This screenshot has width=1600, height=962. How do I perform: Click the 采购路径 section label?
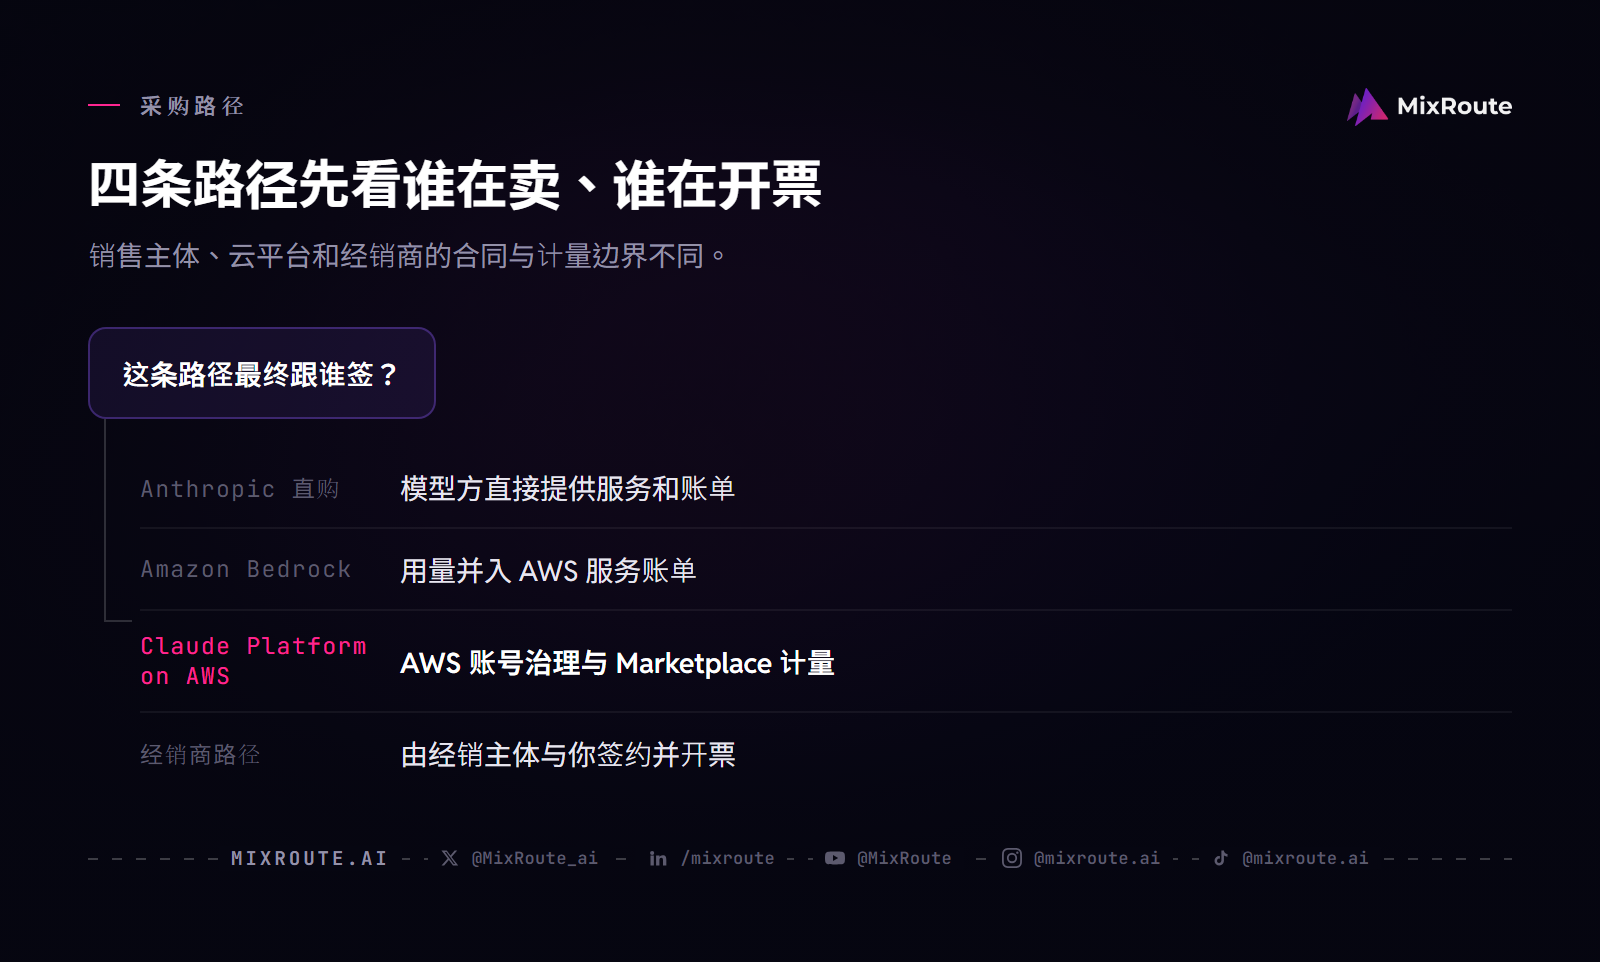(x=192, y=106)
